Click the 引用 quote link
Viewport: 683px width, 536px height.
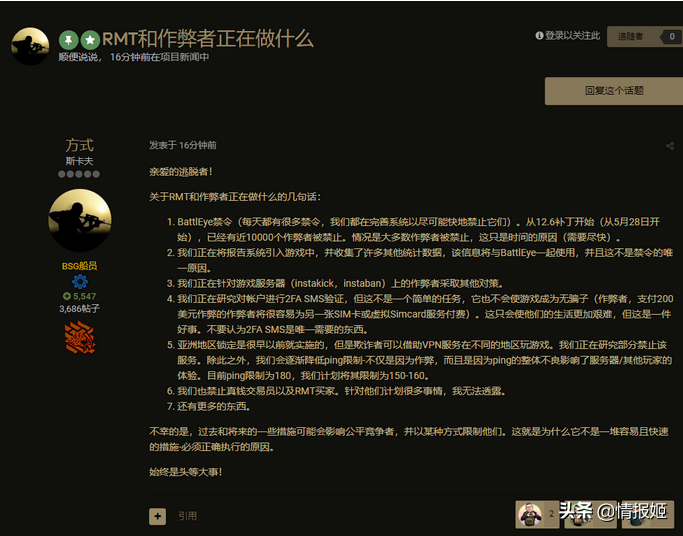click(x=187, y=516)
